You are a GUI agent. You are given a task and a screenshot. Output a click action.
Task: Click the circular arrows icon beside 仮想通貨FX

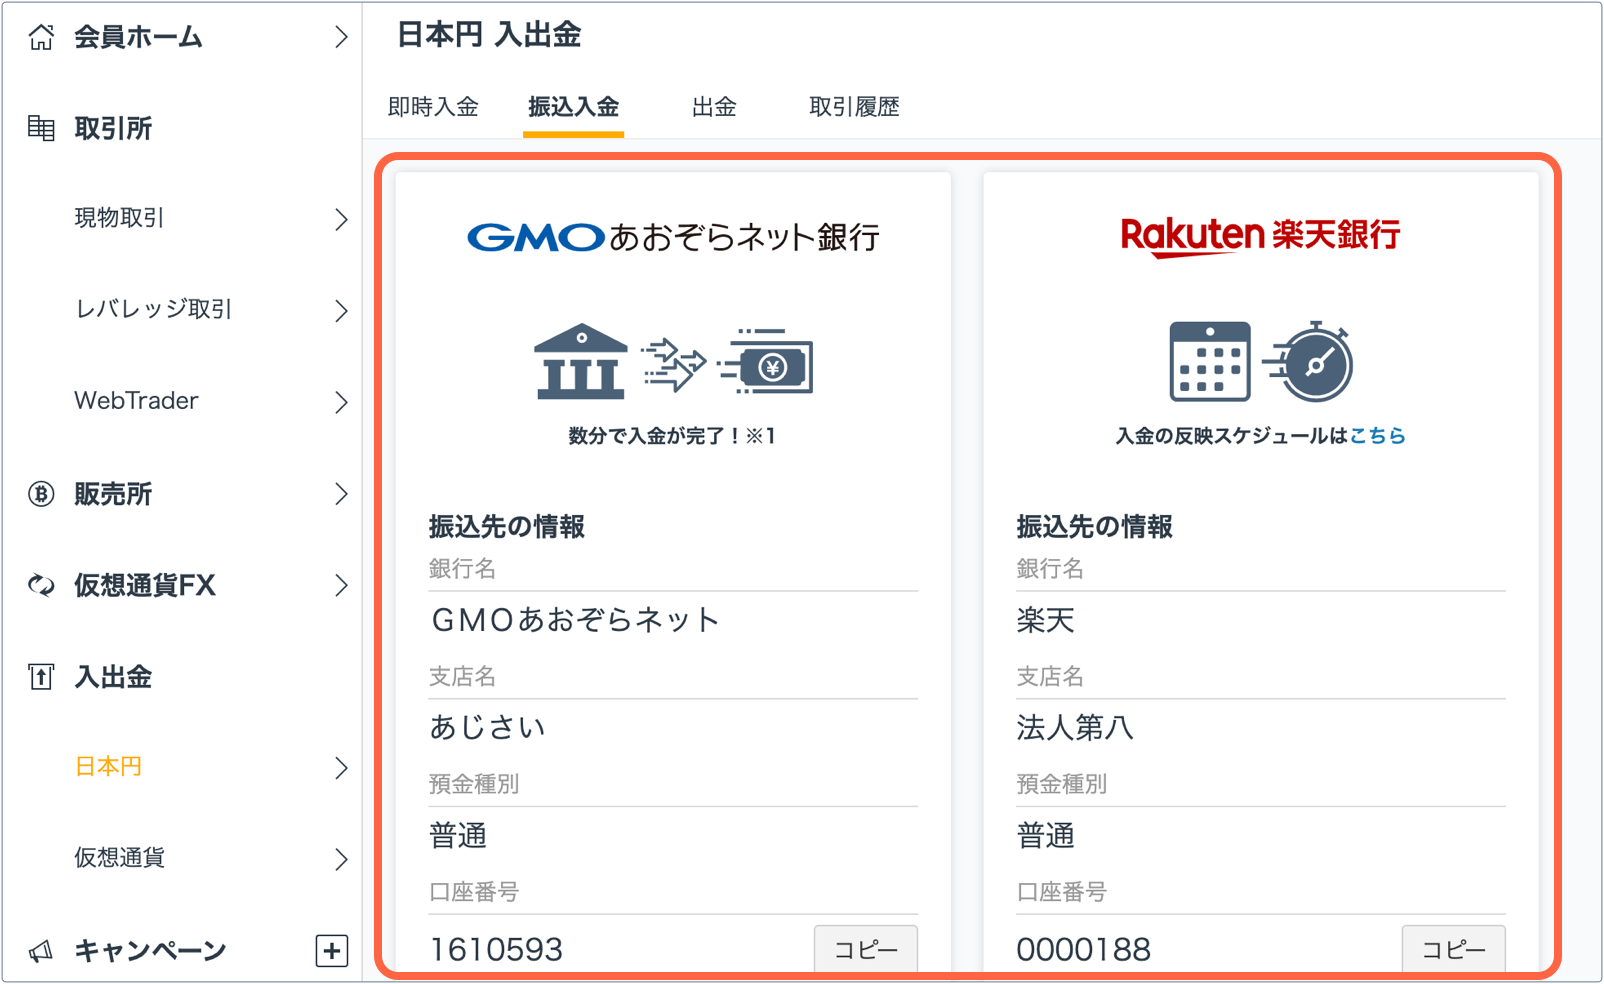41,585
